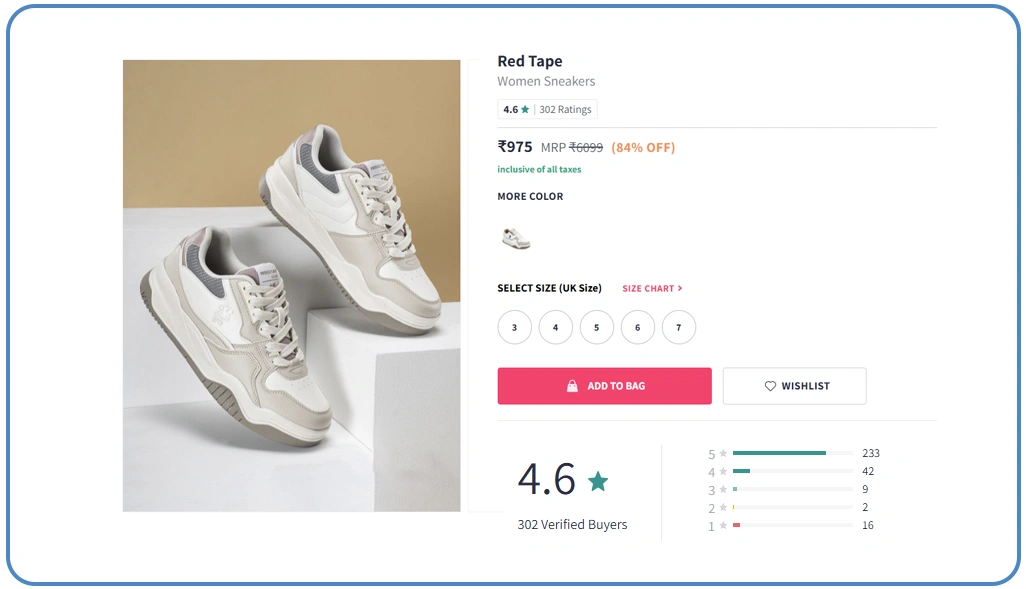Click the star next to 5 rating row
Viewport: 1026px width, 589px height.
tap(723, 454)
